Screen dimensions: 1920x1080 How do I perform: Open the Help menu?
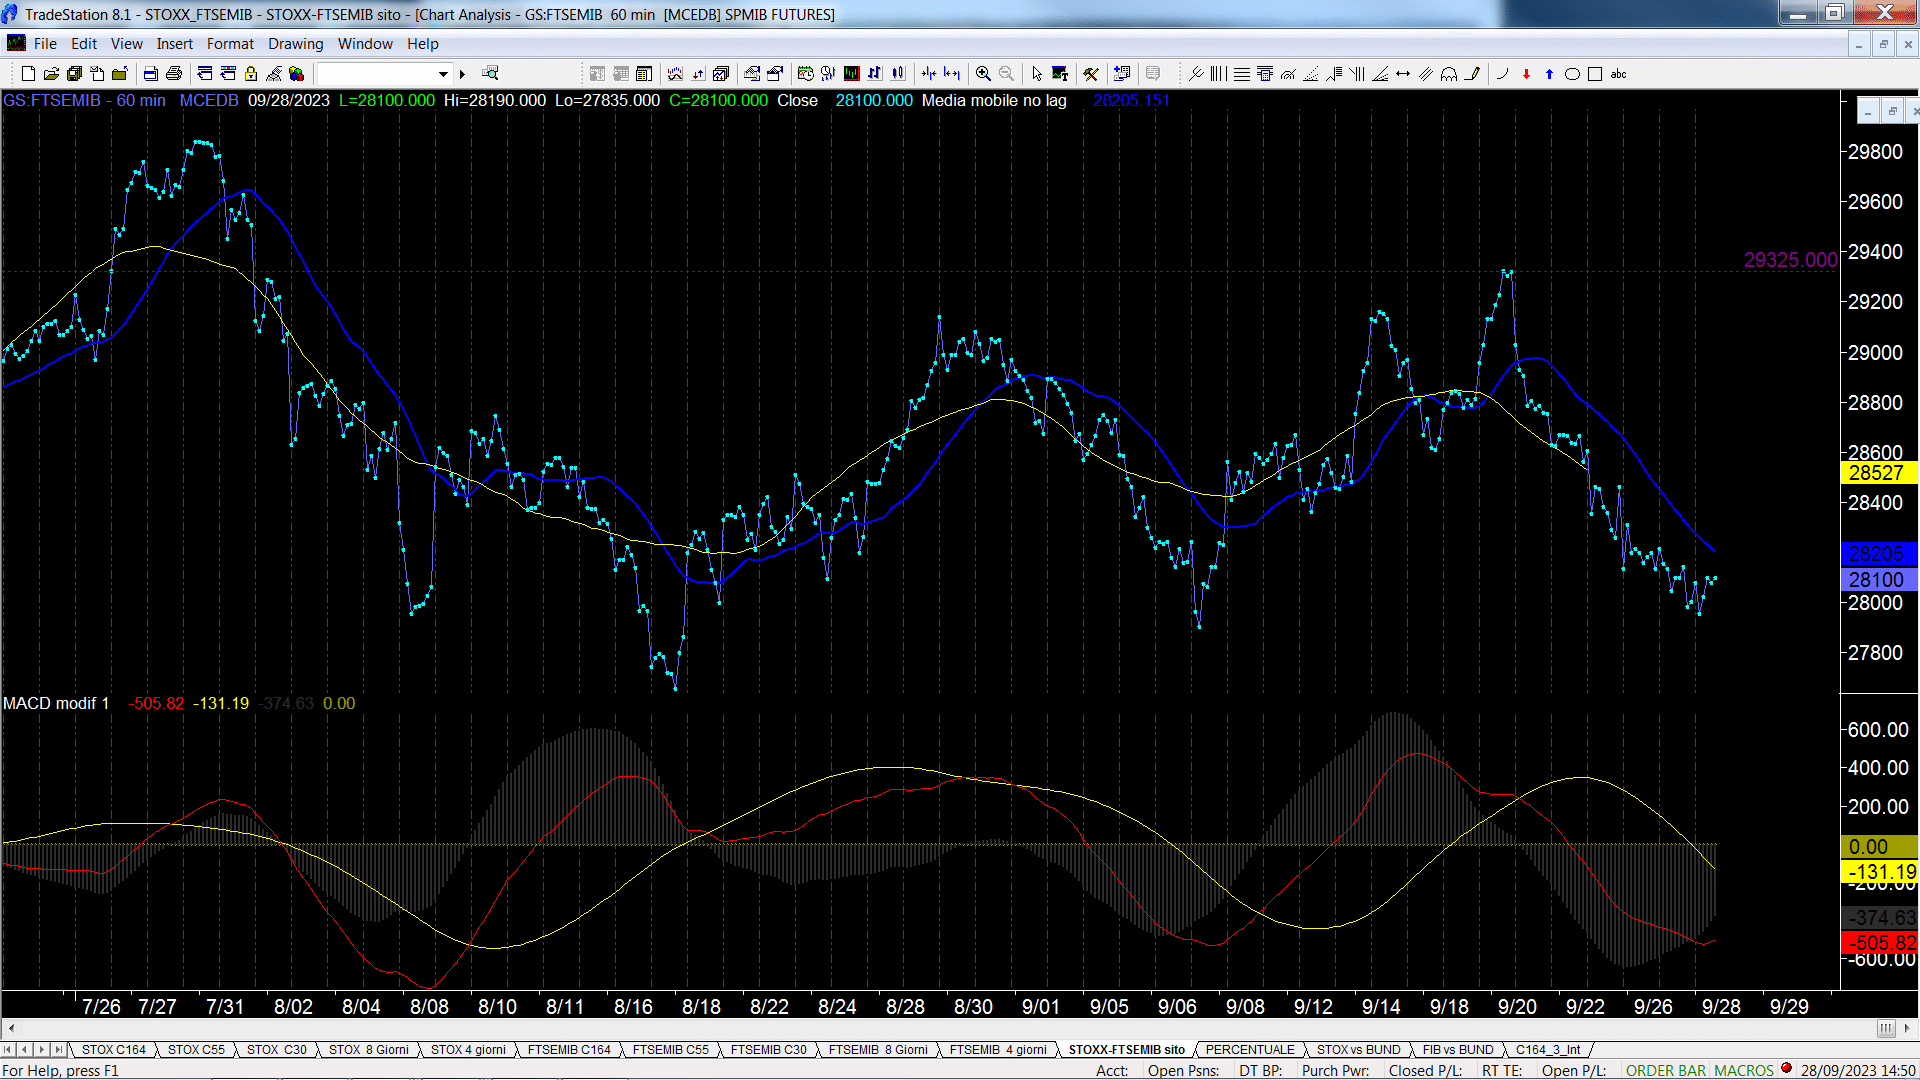tap(423, 43)
